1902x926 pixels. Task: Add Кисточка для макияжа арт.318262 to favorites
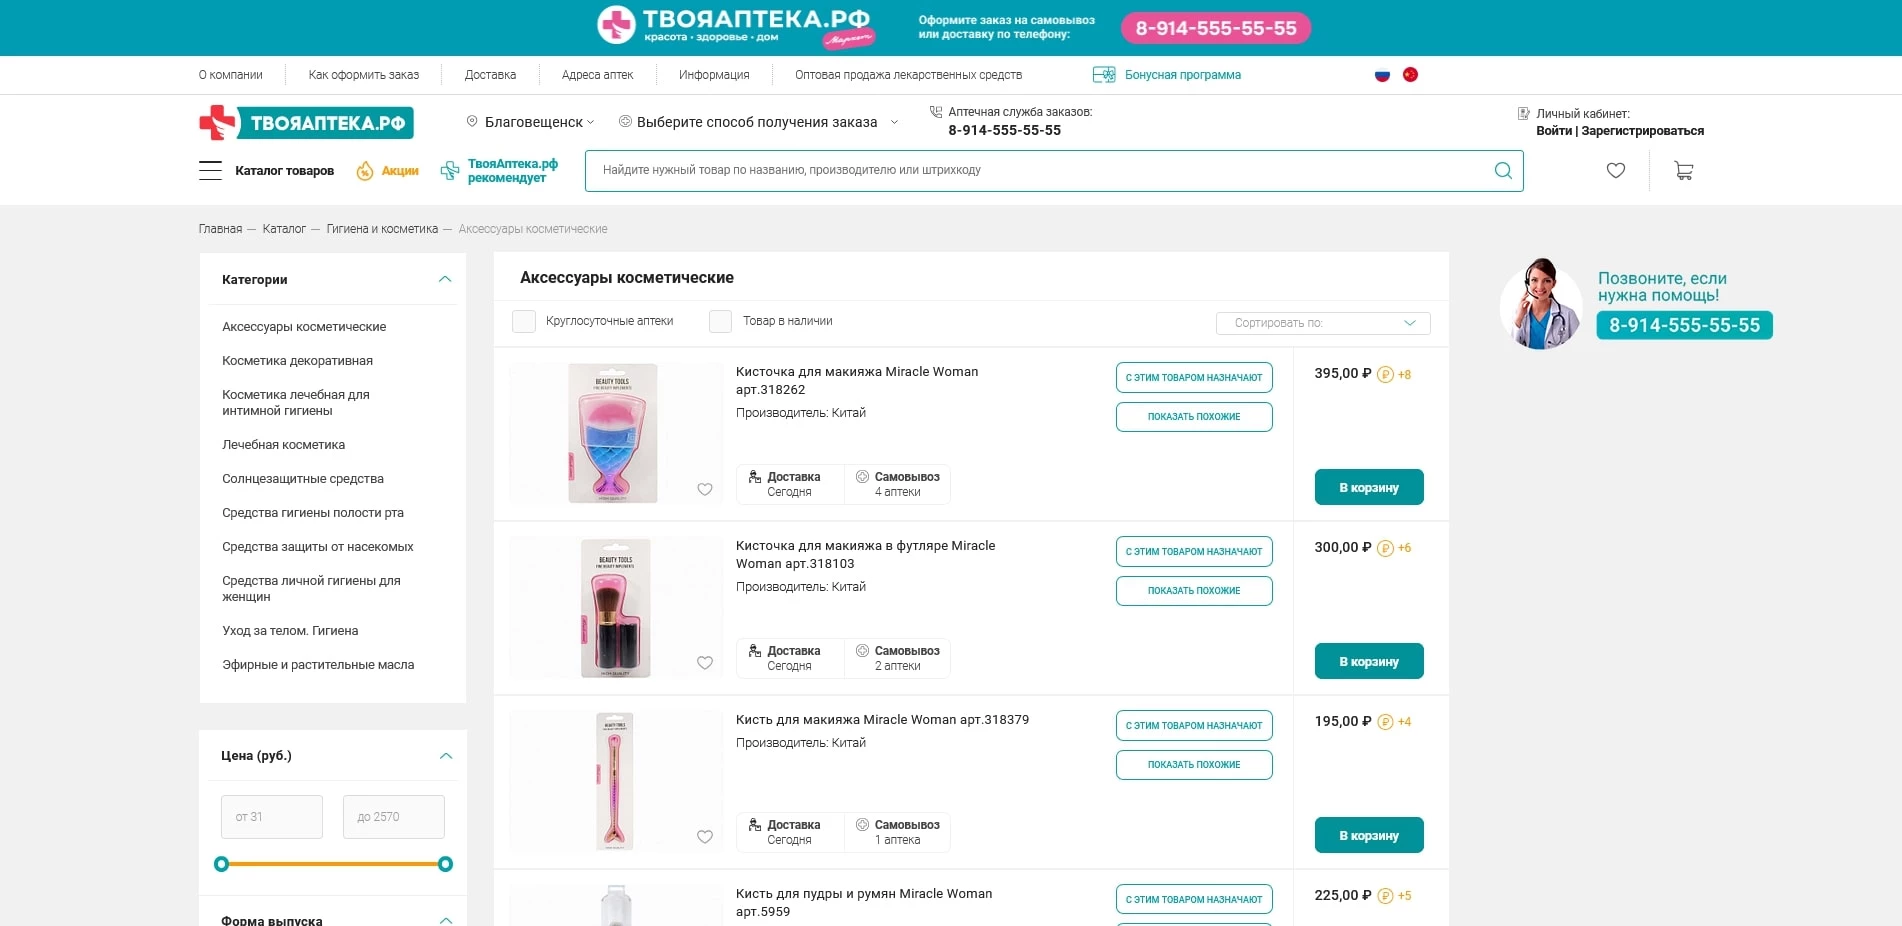(705, 489)
